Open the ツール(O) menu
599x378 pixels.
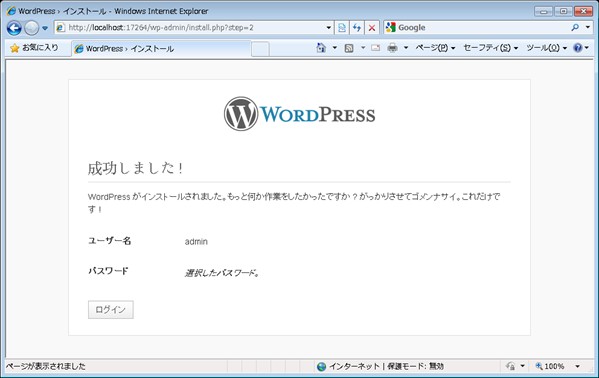[546, 48]
